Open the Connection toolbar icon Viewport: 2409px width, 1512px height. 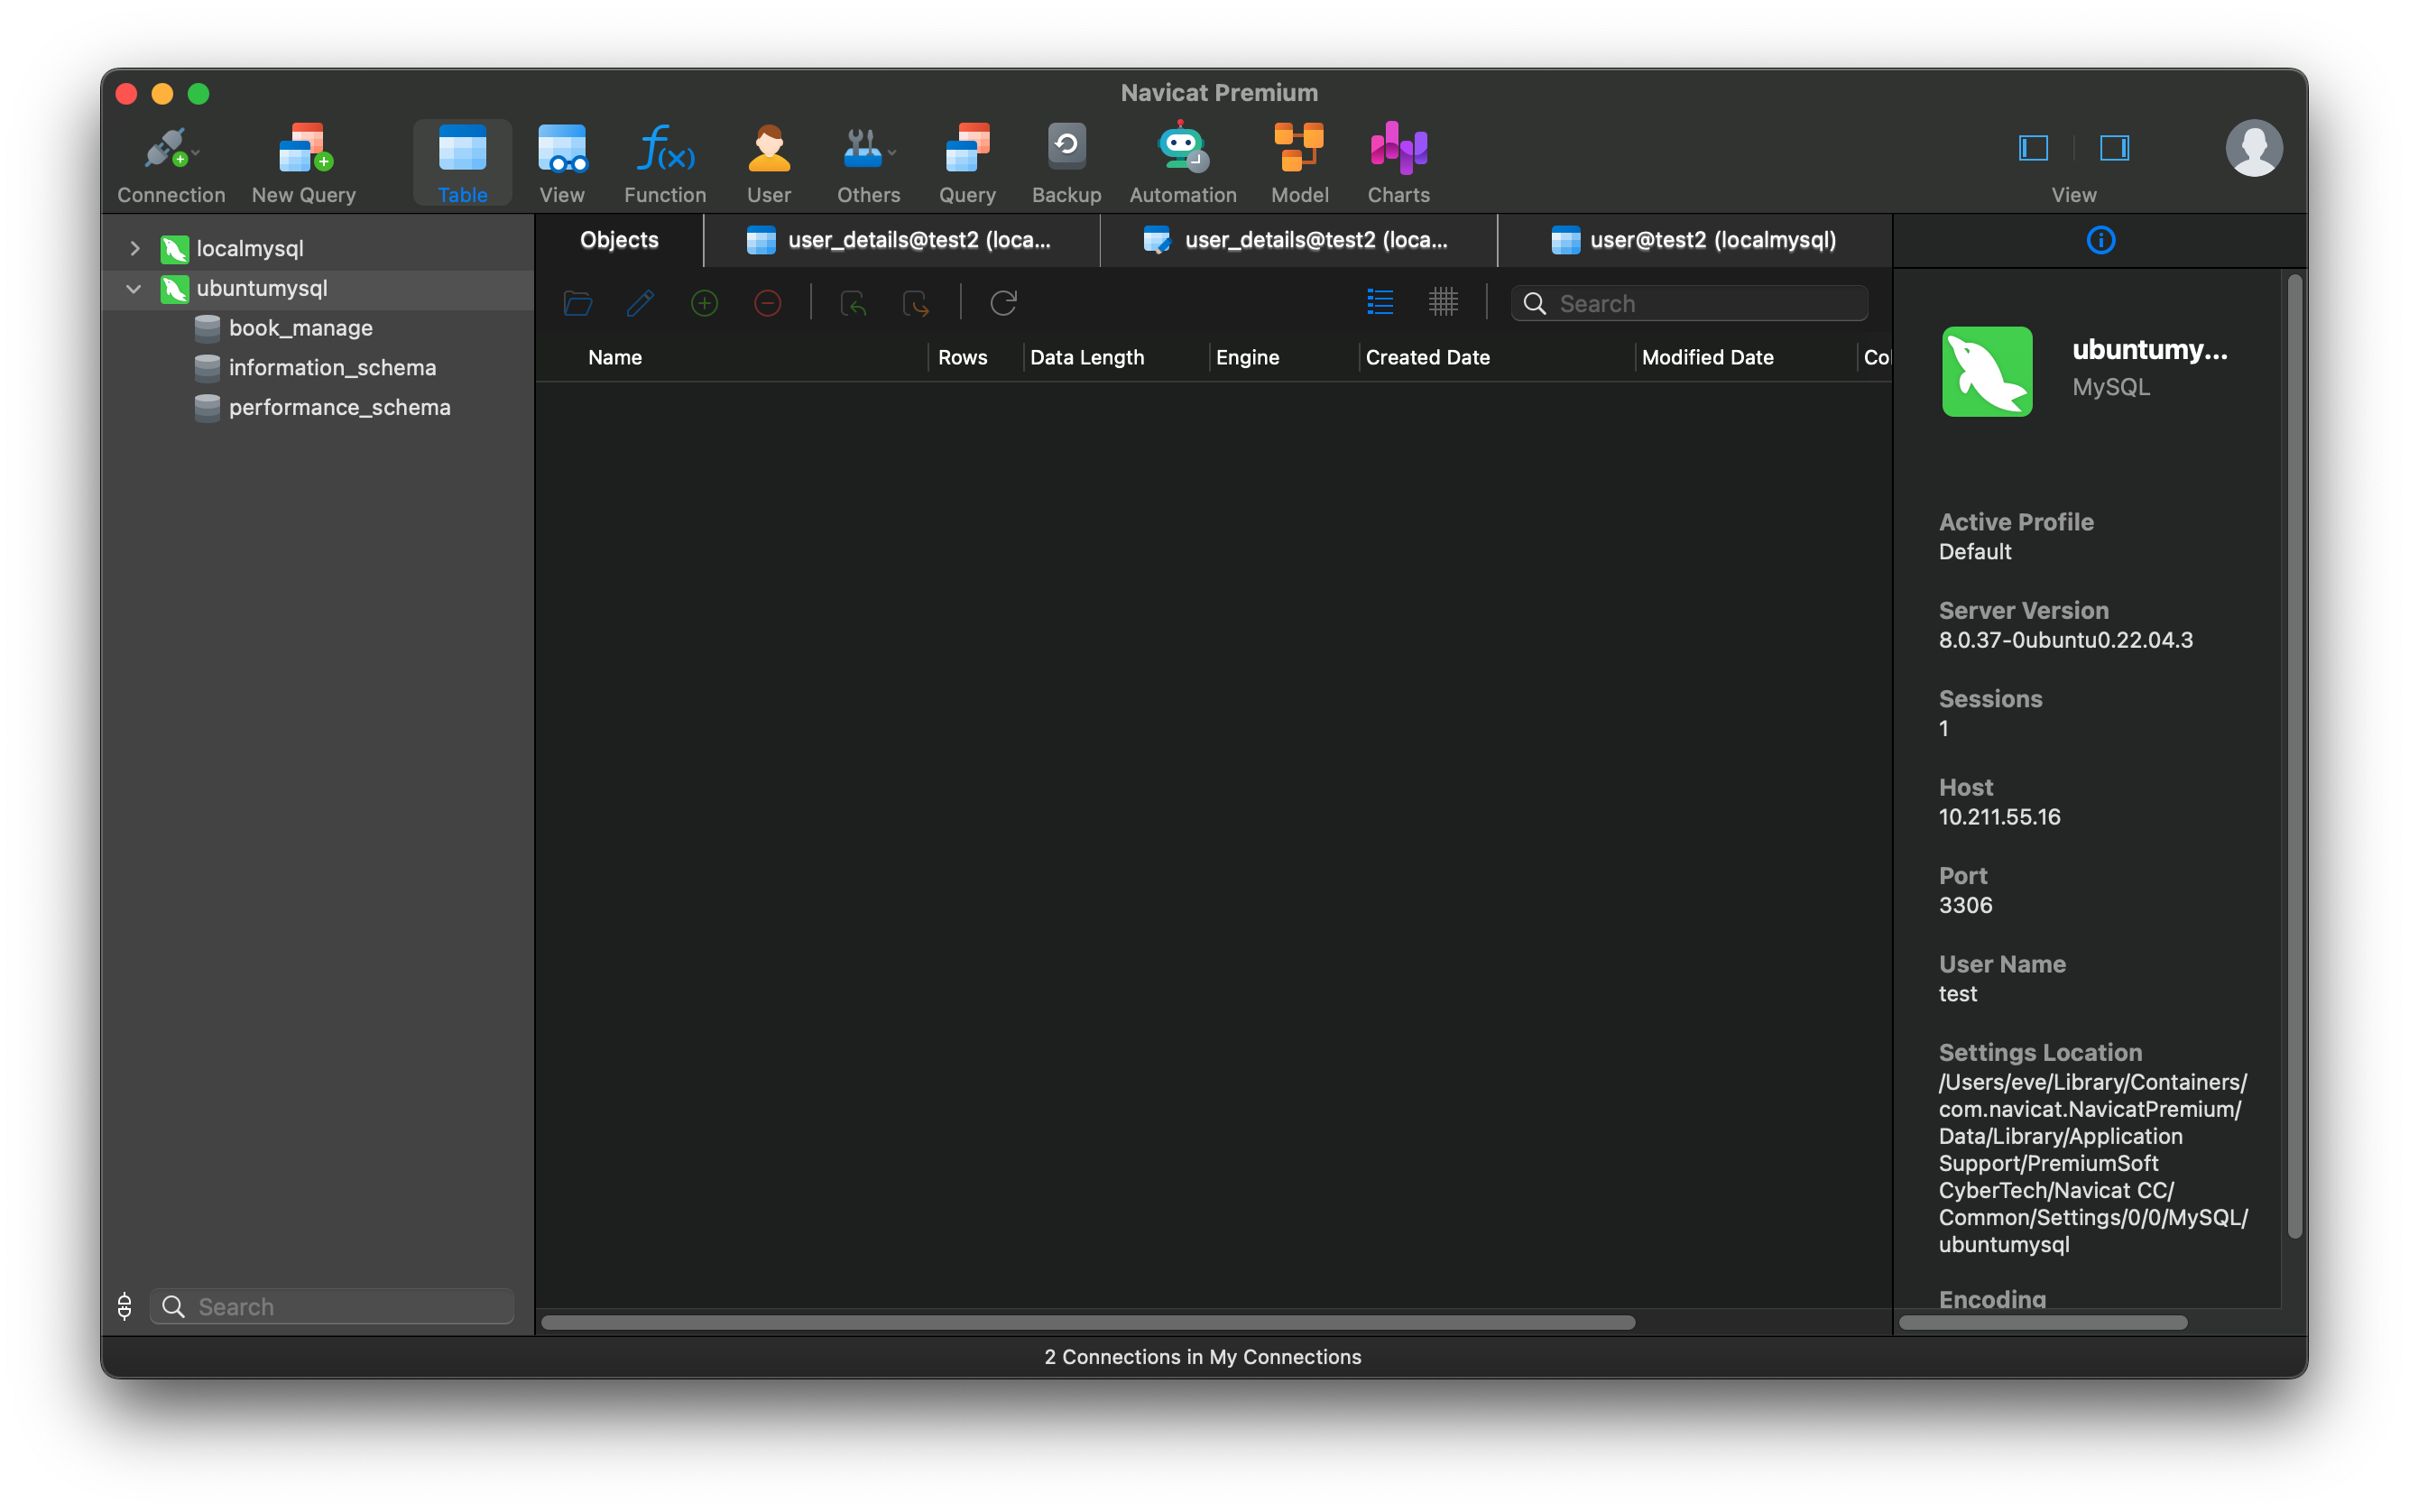166,148
